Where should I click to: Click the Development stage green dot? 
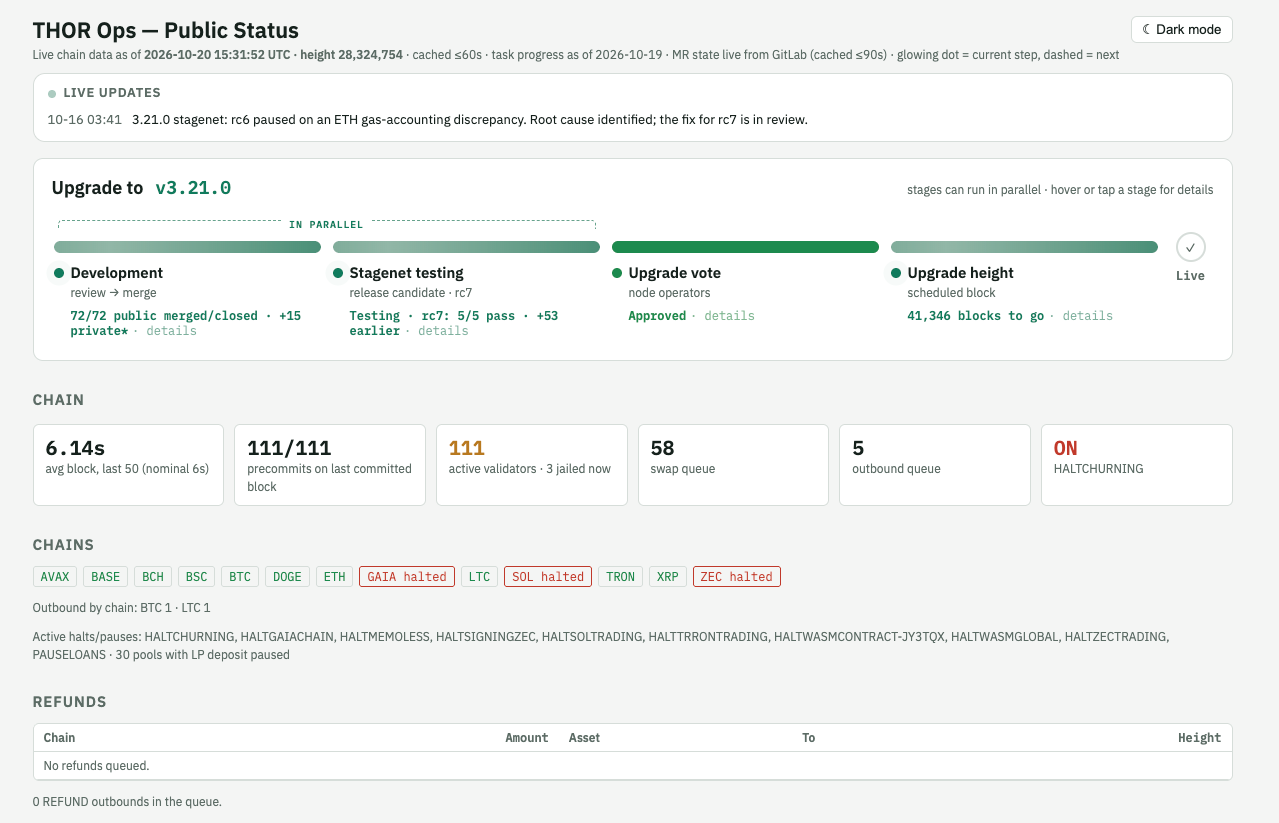point(59,273)
